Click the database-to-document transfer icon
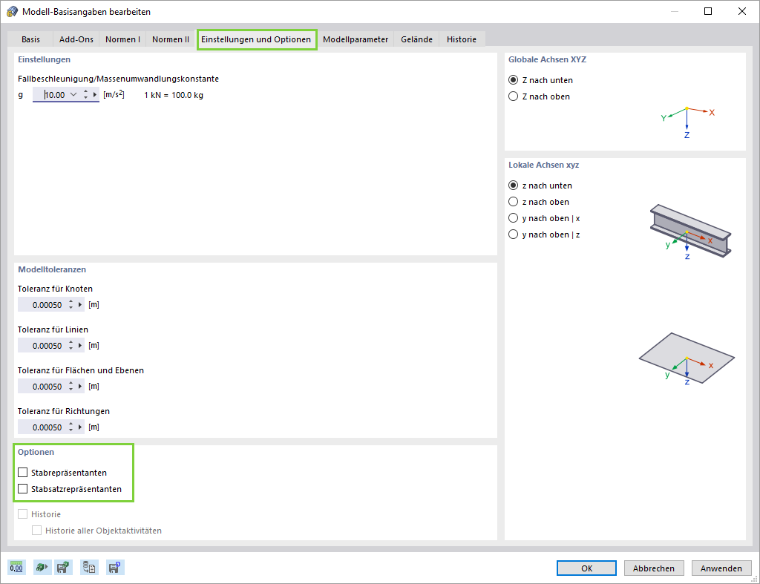This screenshot has width=760, height=584. click(89, 567)
